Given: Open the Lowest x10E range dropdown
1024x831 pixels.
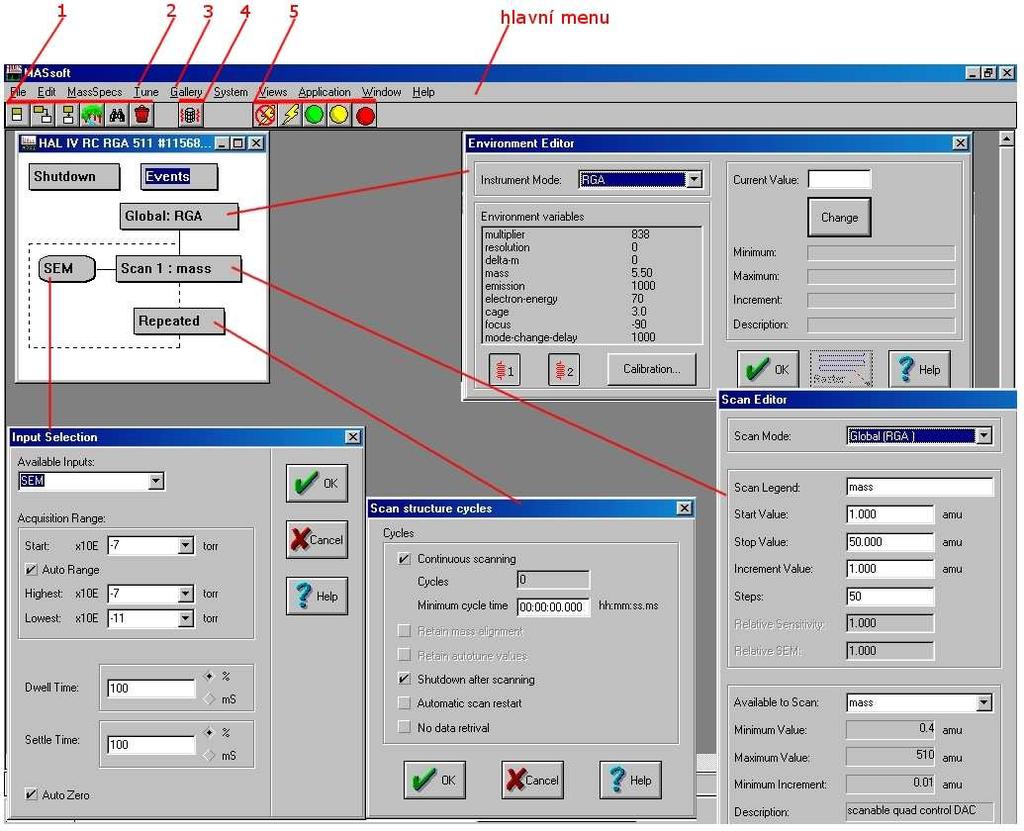Looking at the screenshot, I should 185,618.
